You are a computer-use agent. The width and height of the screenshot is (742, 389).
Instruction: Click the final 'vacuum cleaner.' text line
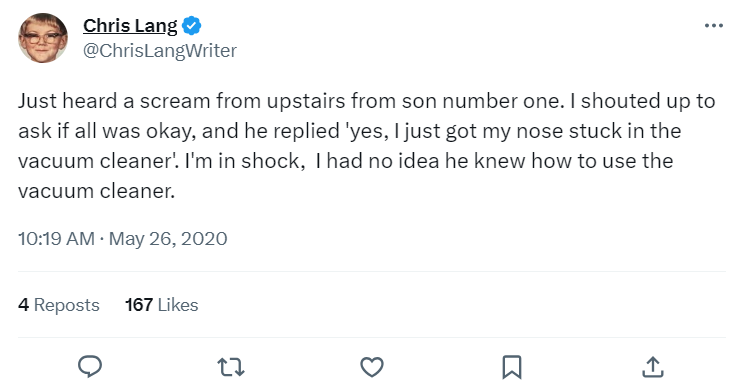[97, 191]
